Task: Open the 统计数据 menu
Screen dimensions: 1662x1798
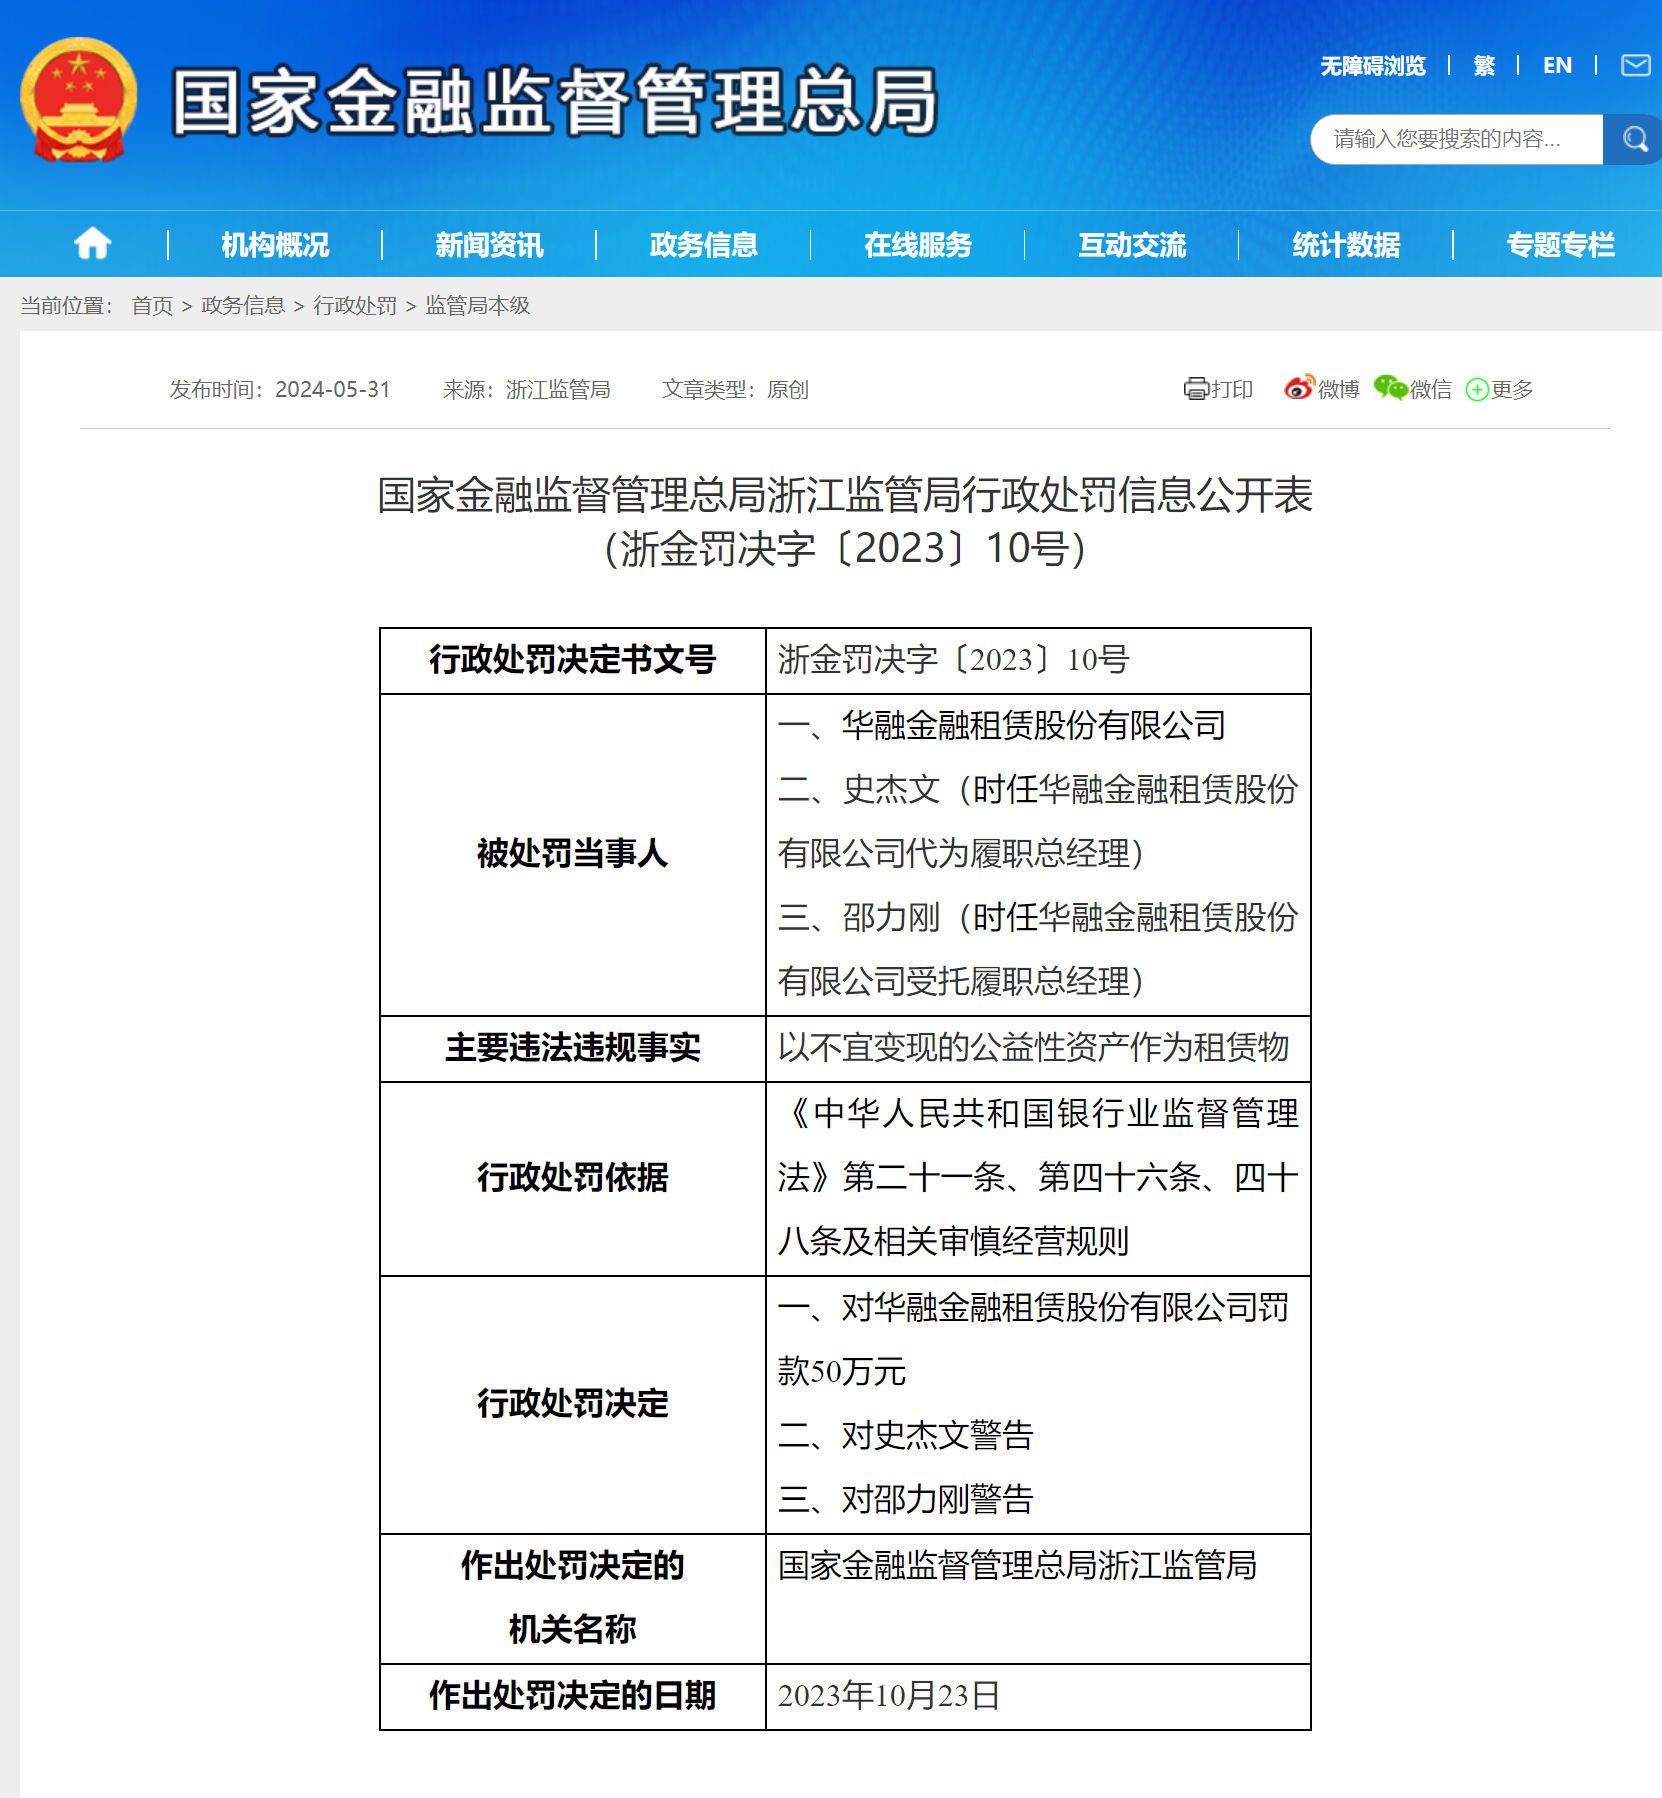Action: coord(1345,244)
